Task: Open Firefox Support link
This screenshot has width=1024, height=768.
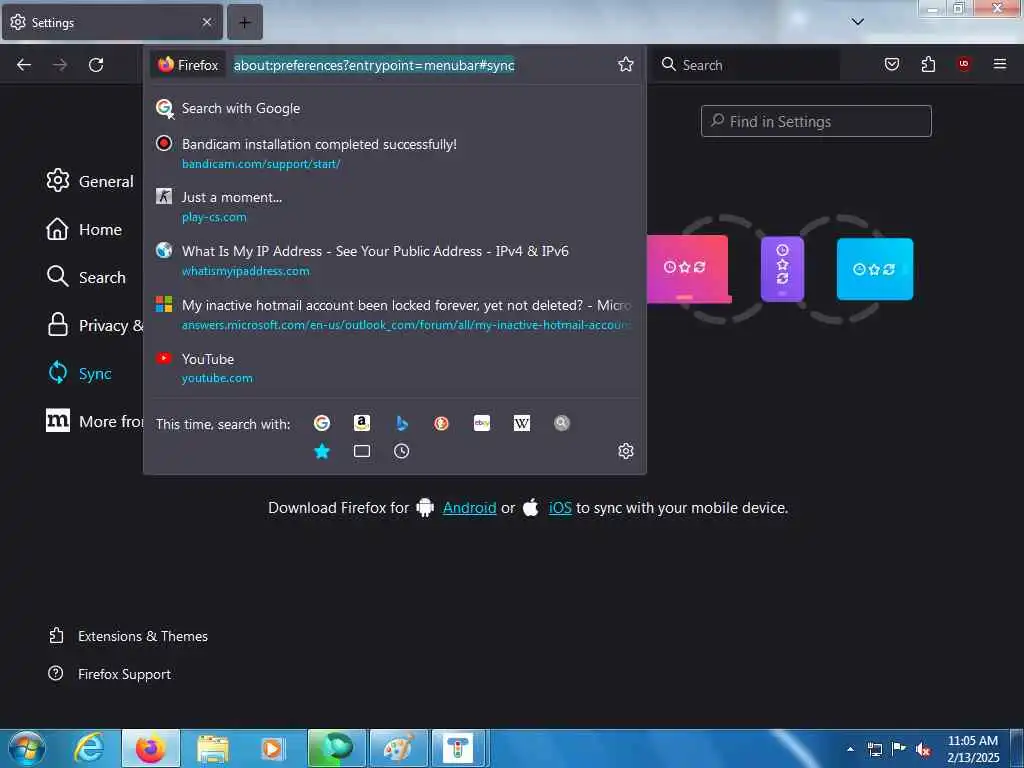Action: (110, 674)
